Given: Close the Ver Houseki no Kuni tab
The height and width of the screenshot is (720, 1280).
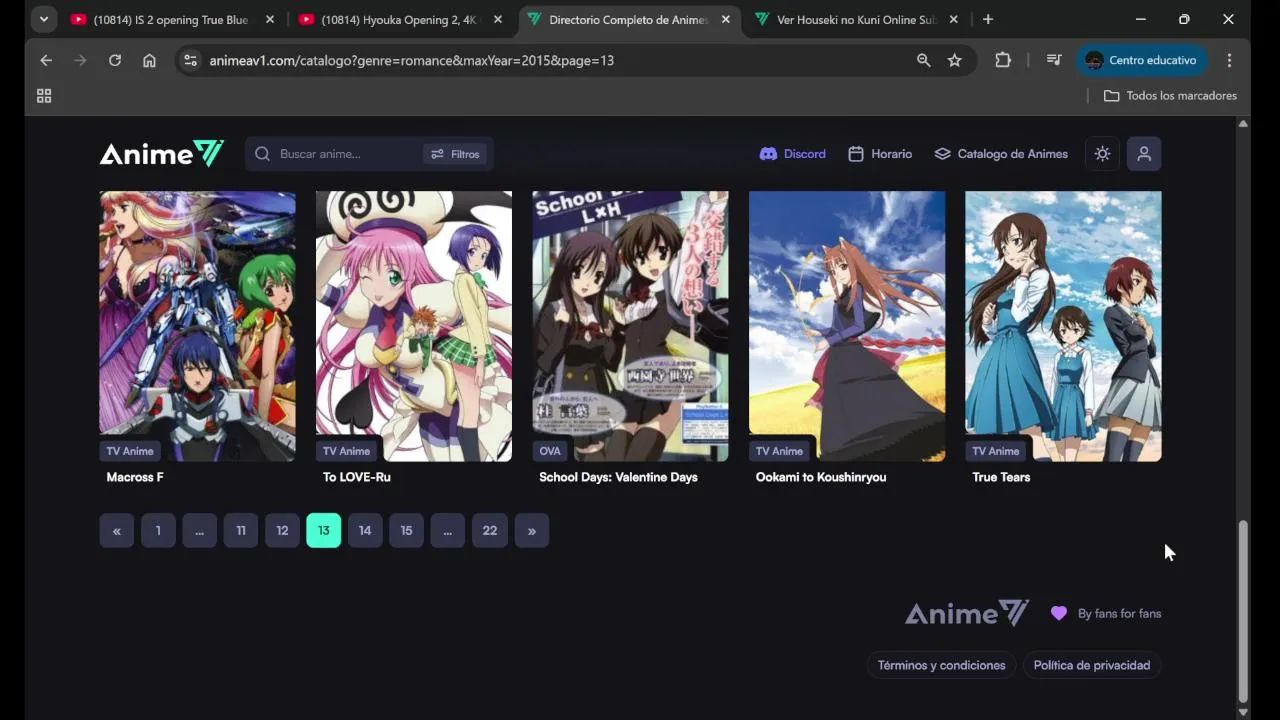Looking at the screenshot, I should (954, 20).
